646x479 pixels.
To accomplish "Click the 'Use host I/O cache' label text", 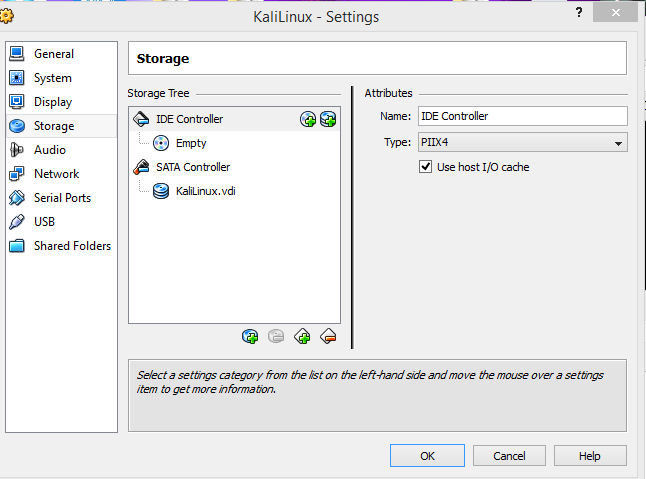I will click(483, 167).
